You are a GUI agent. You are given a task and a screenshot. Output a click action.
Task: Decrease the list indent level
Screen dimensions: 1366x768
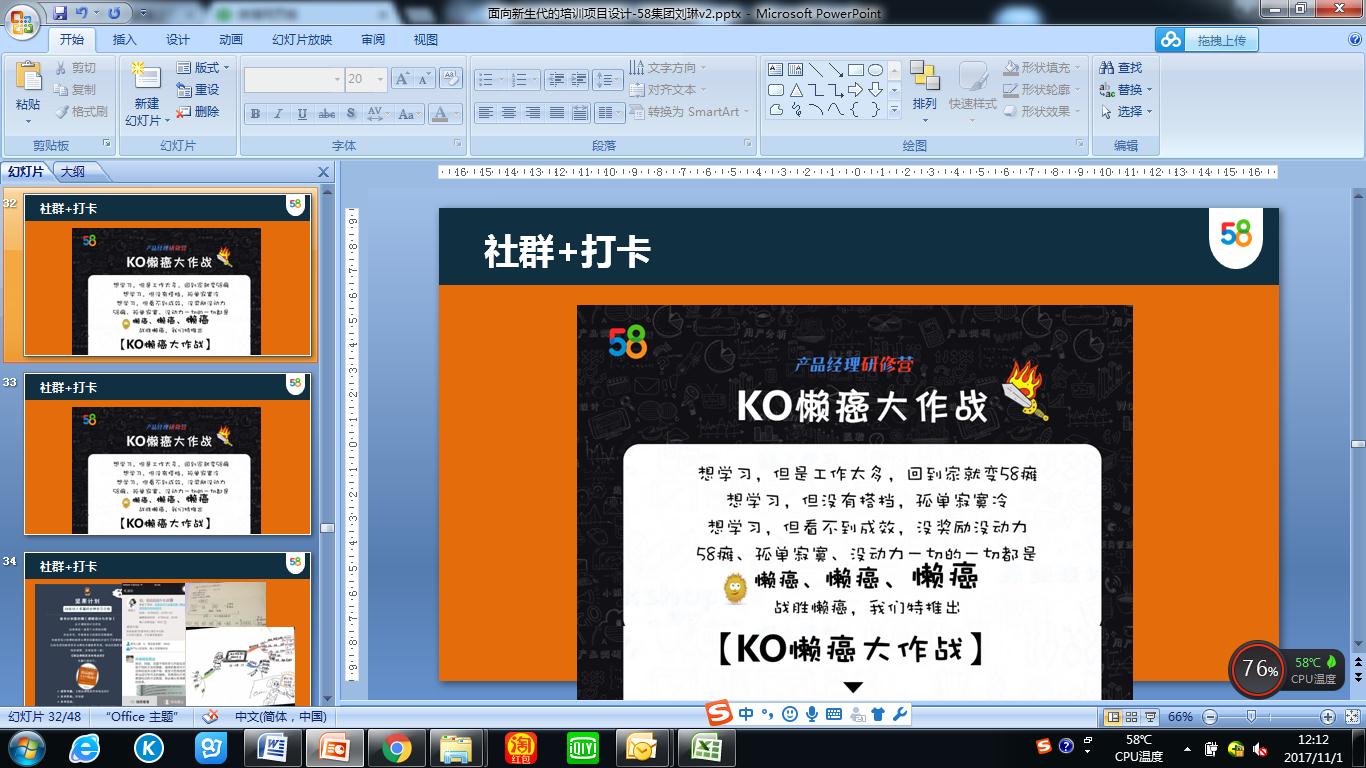tap(556, 79)
